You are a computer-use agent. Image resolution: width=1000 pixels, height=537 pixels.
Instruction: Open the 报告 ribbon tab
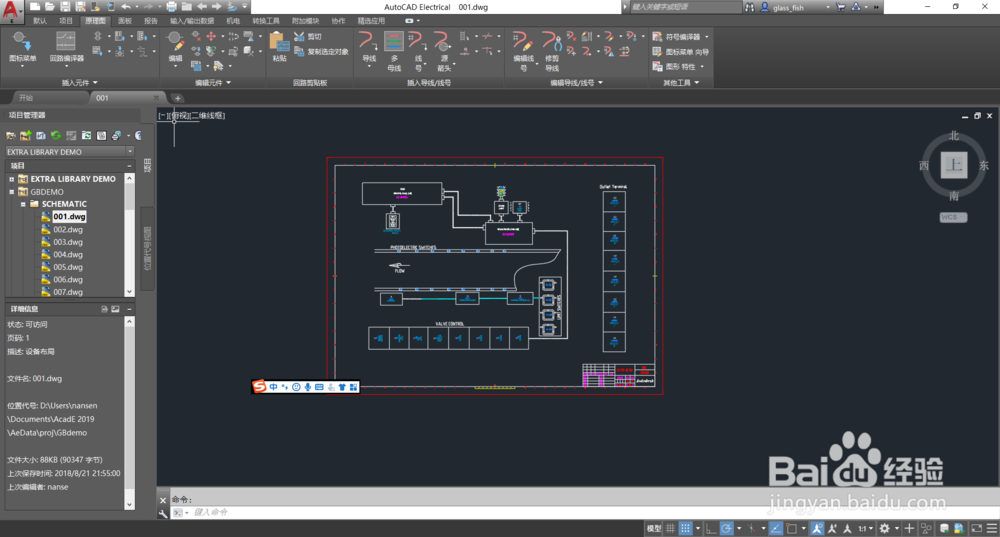click(x=151, y=21)
